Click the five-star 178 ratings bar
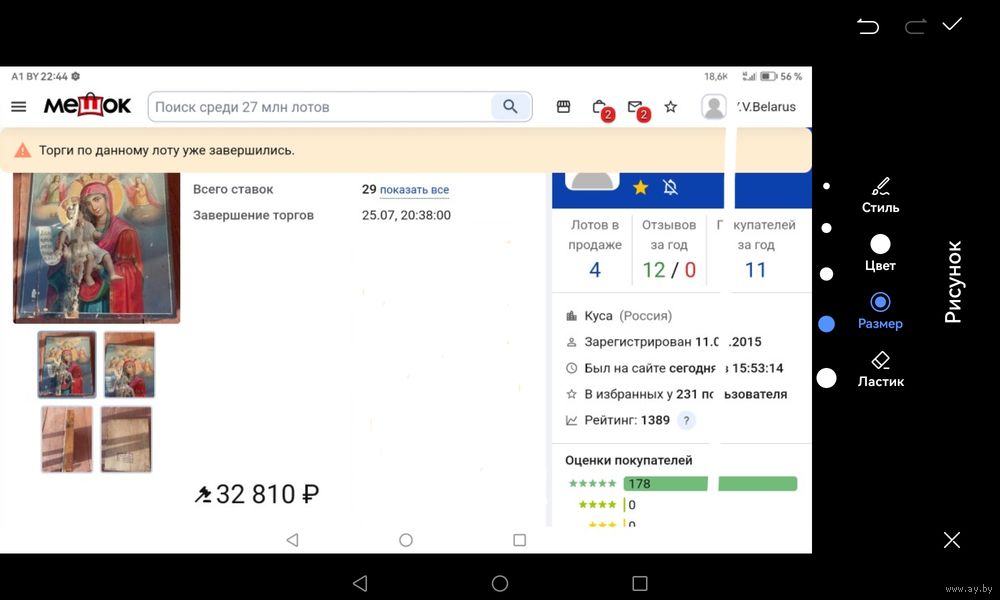The height and width of the screenshot is (600, 1000). [x=710, y=484]
